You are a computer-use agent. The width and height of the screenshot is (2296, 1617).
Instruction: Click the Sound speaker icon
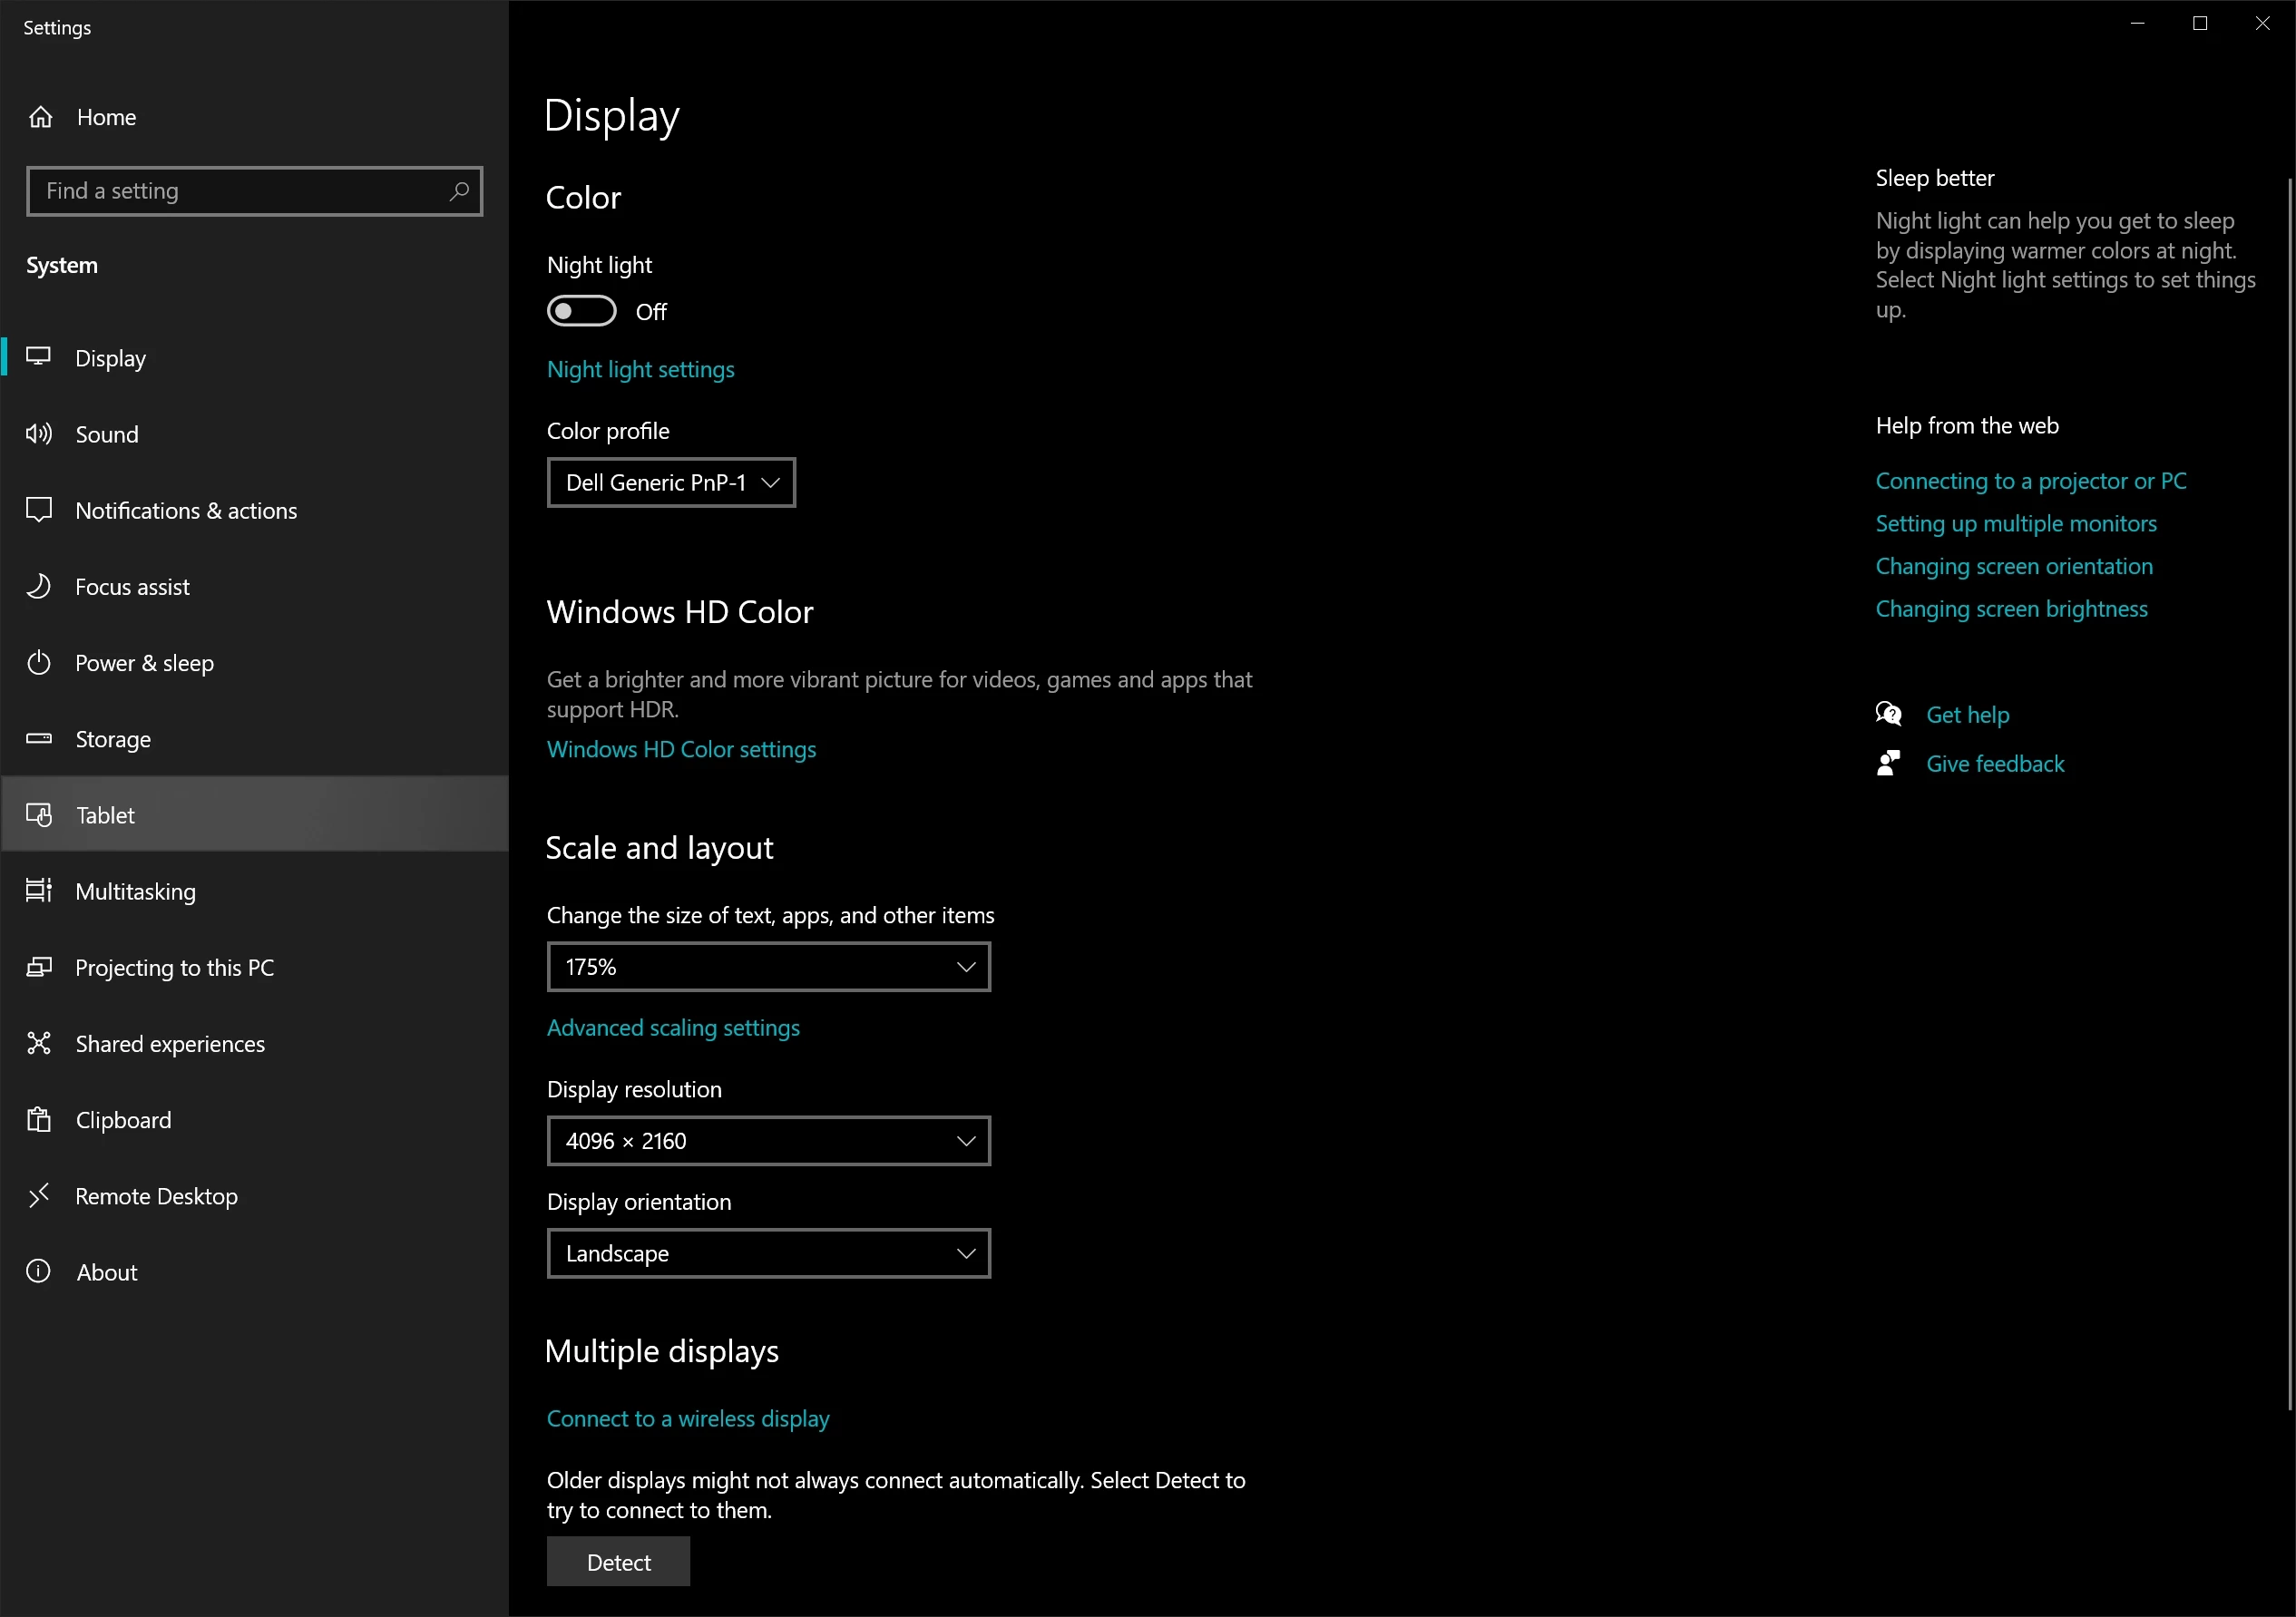click(x=39, y=433)
